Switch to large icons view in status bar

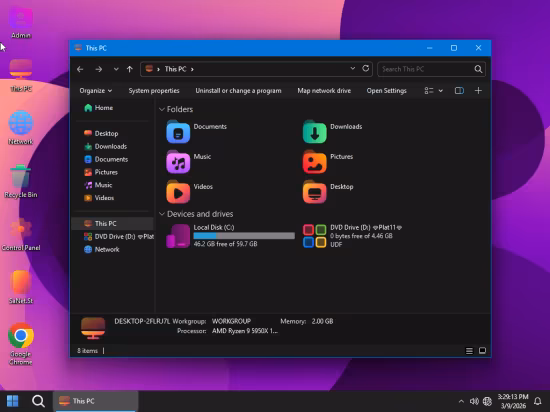point(482,351)
